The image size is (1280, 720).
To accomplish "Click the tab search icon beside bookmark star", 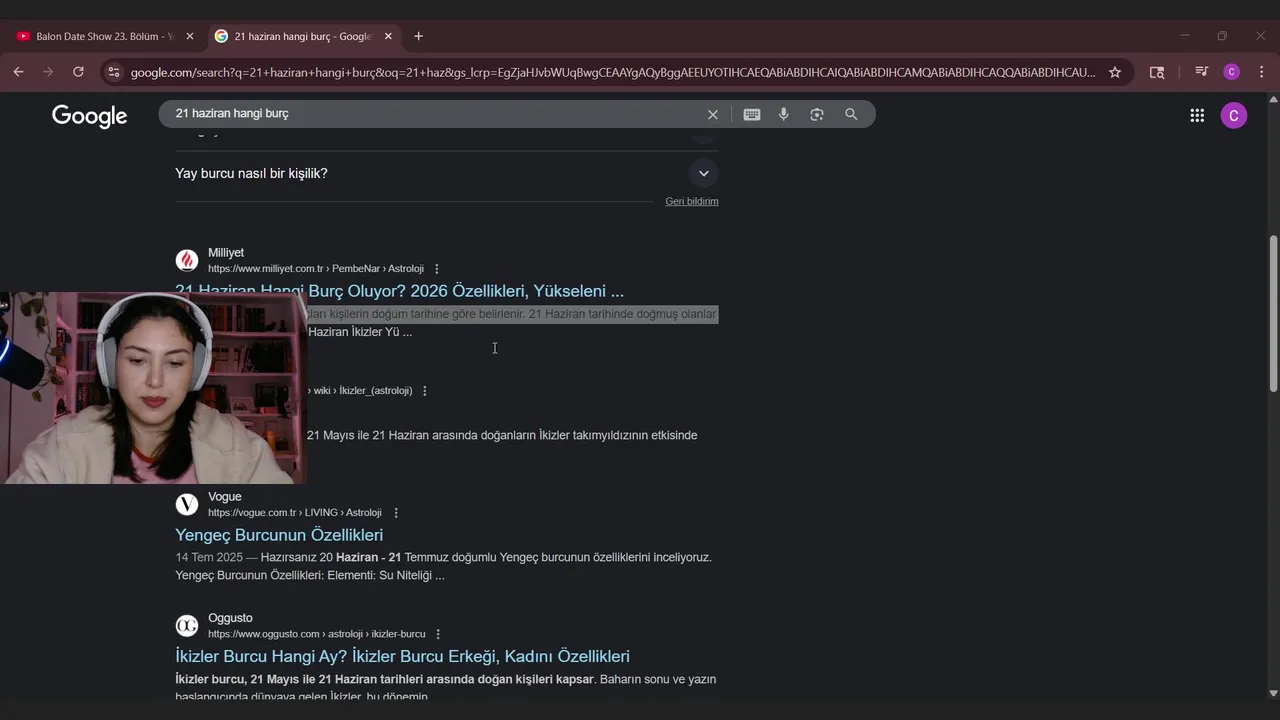I will point(1157,72).
